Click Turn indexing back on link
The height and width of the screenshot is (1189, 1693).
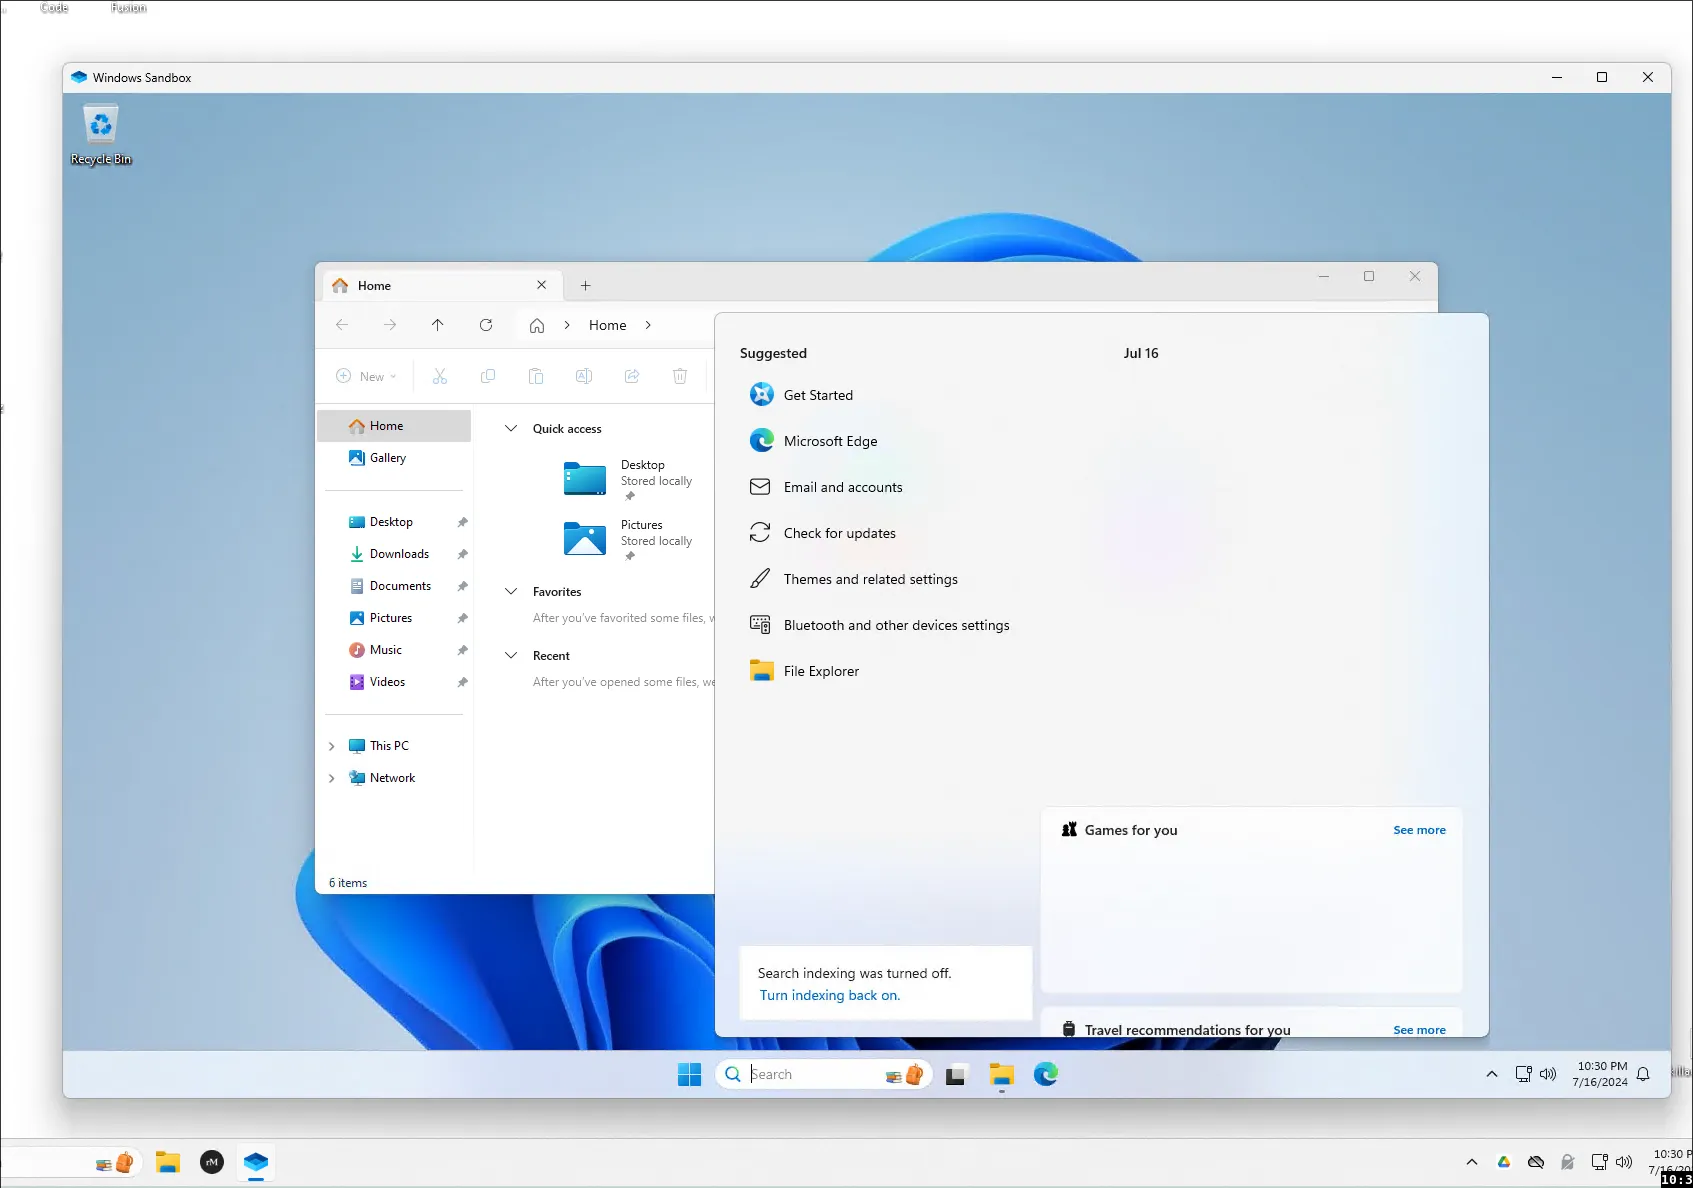[x=829, y=995]
